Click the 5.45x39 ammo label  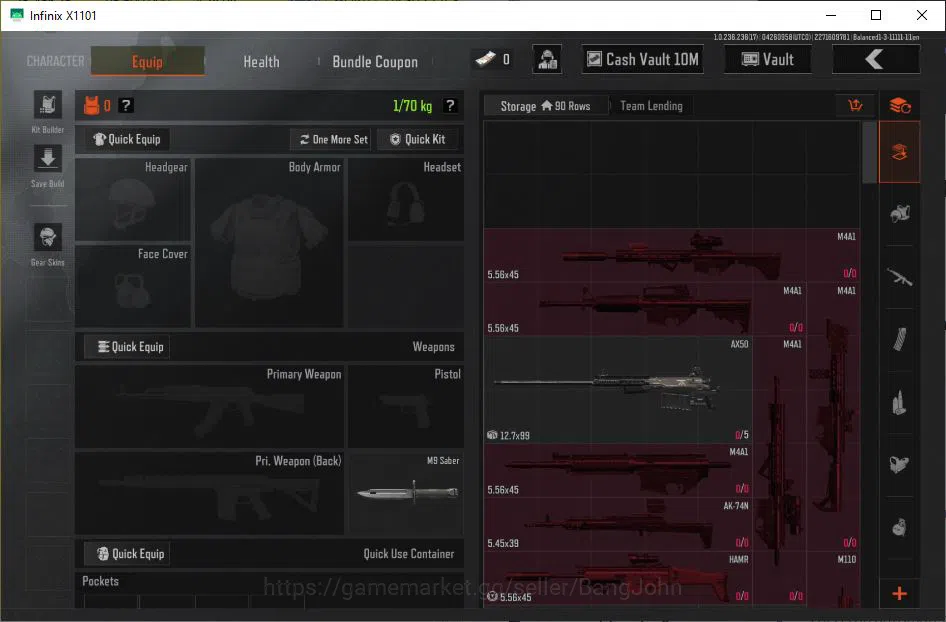tap(503, 543)
